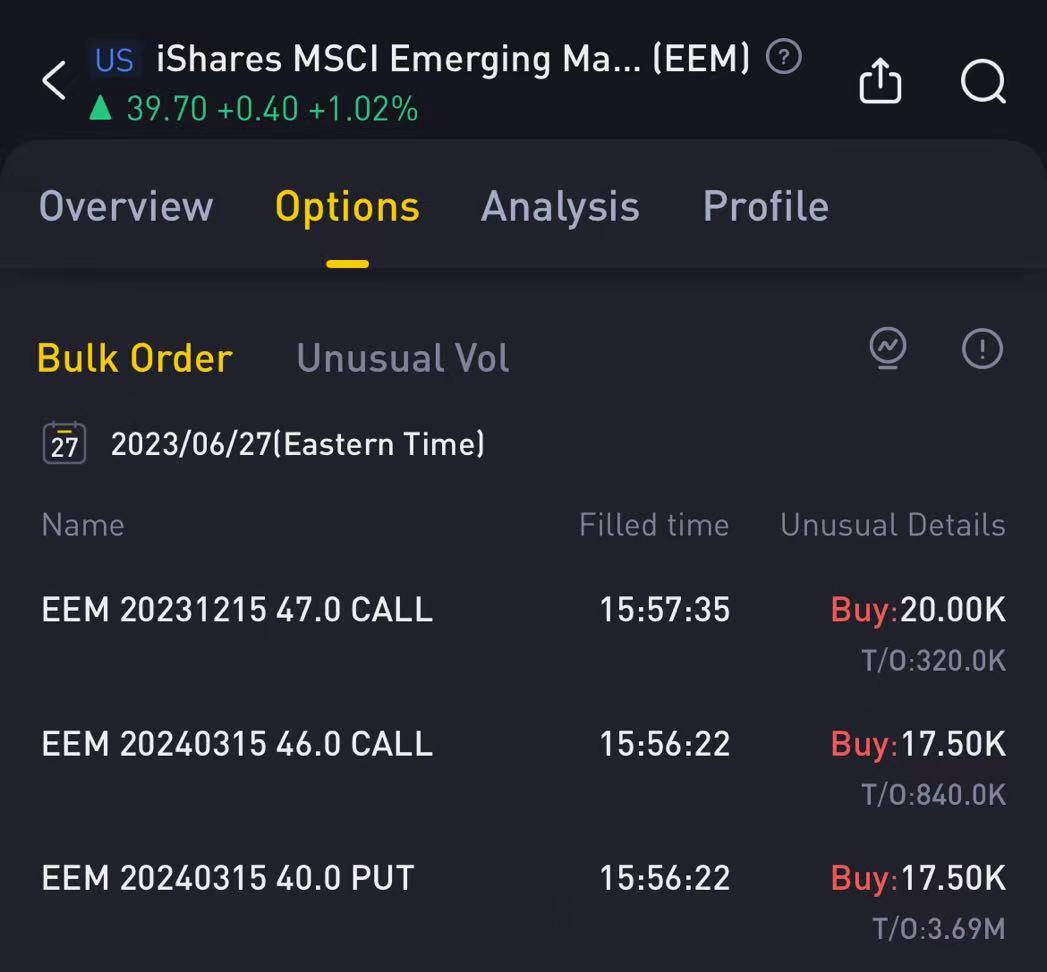Tap the back arrow icon
Screen dimensions: 1047x972
pyautogui.click(x=54, y=80)
